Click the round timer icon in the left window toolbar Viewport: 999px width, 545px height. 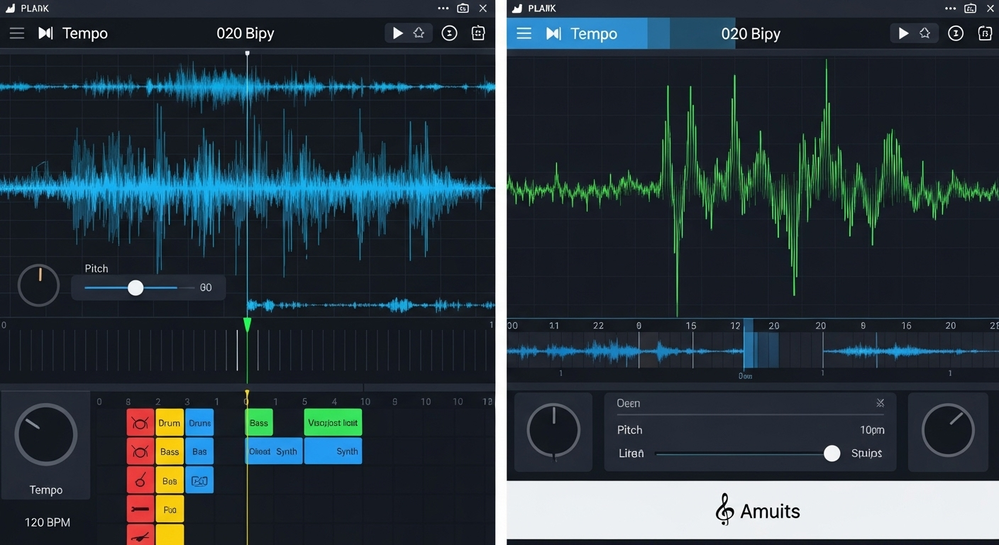click(x=449, y=33)
